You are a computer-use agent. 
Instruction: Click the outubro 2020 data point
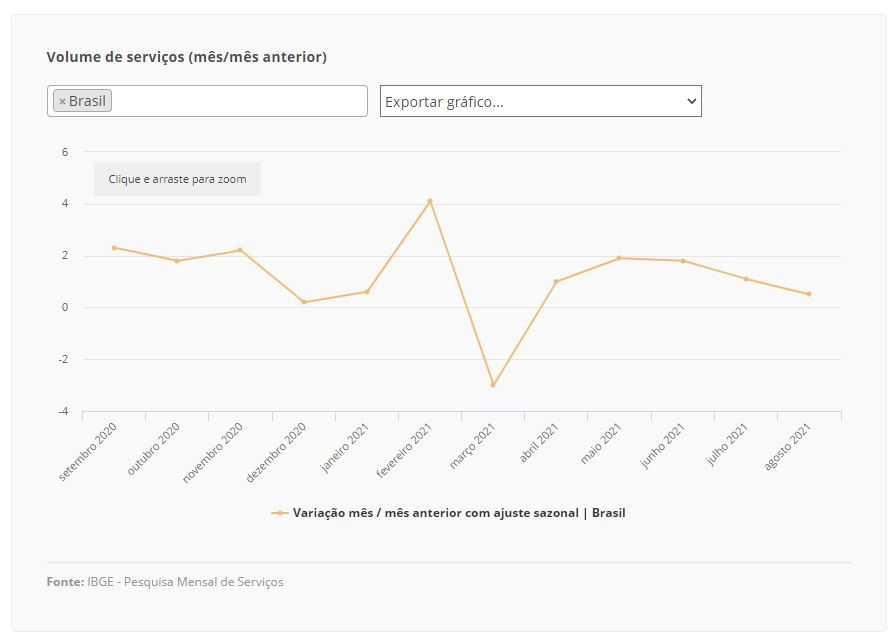coord(177,261)
